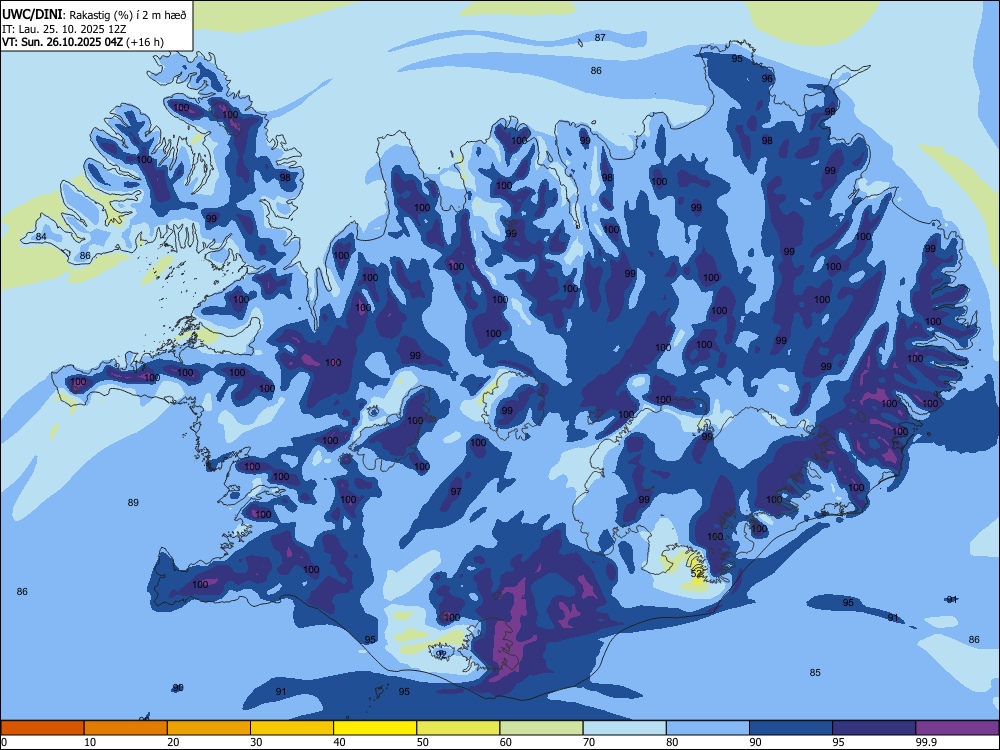Pick the 20–30 amber legend swatch

[209, 728]
